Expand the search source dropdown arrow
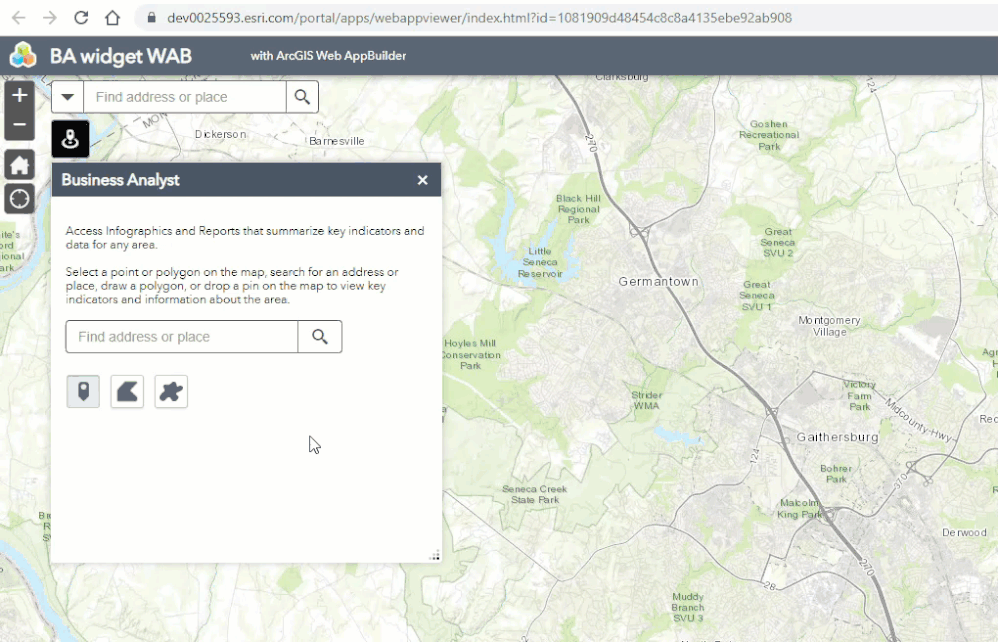Image resolution: width=998 pixels, height=642 pixels. pos(67,97)
